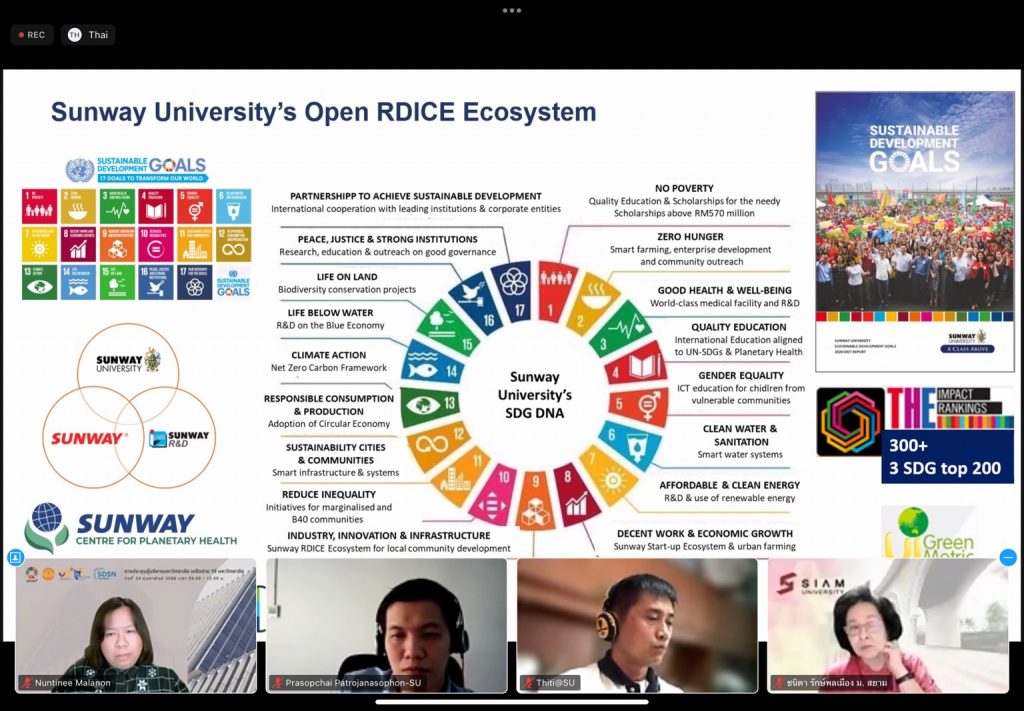
Task: Click Sunway Centre for Planetary Health logo
Action: [x=131, y=528]
